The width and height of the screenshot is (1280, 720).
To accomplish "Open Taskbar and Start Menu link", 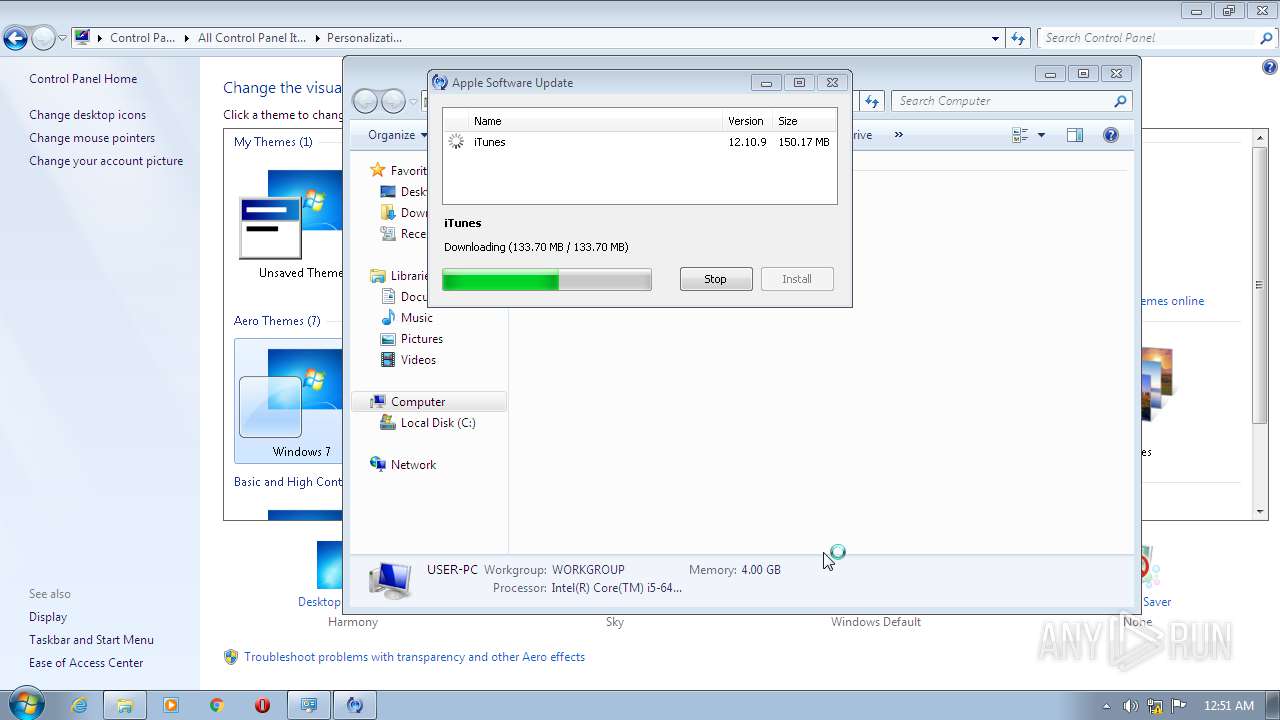I will (x=91, y=640).
